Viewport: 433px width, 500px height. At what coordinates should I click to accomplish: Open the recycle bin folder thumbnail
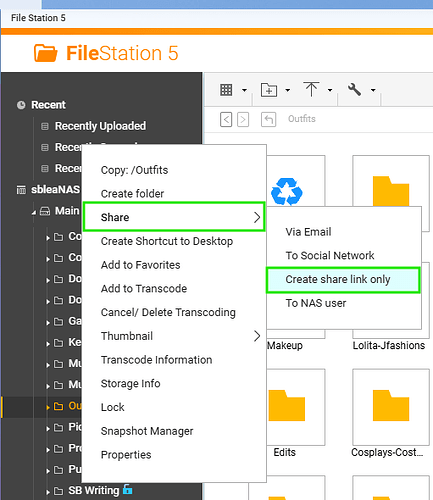(x=287, y=192)
